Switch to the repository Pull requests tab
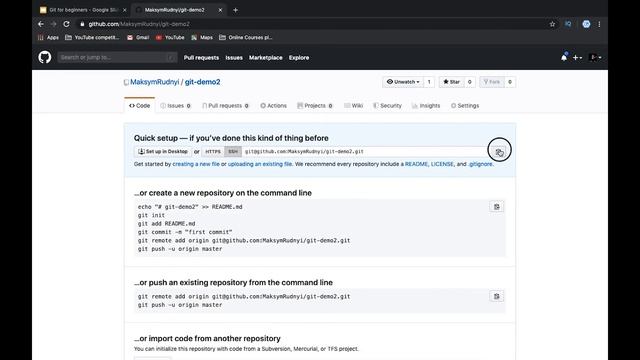The image size is (640, 360). pos(225,106)
